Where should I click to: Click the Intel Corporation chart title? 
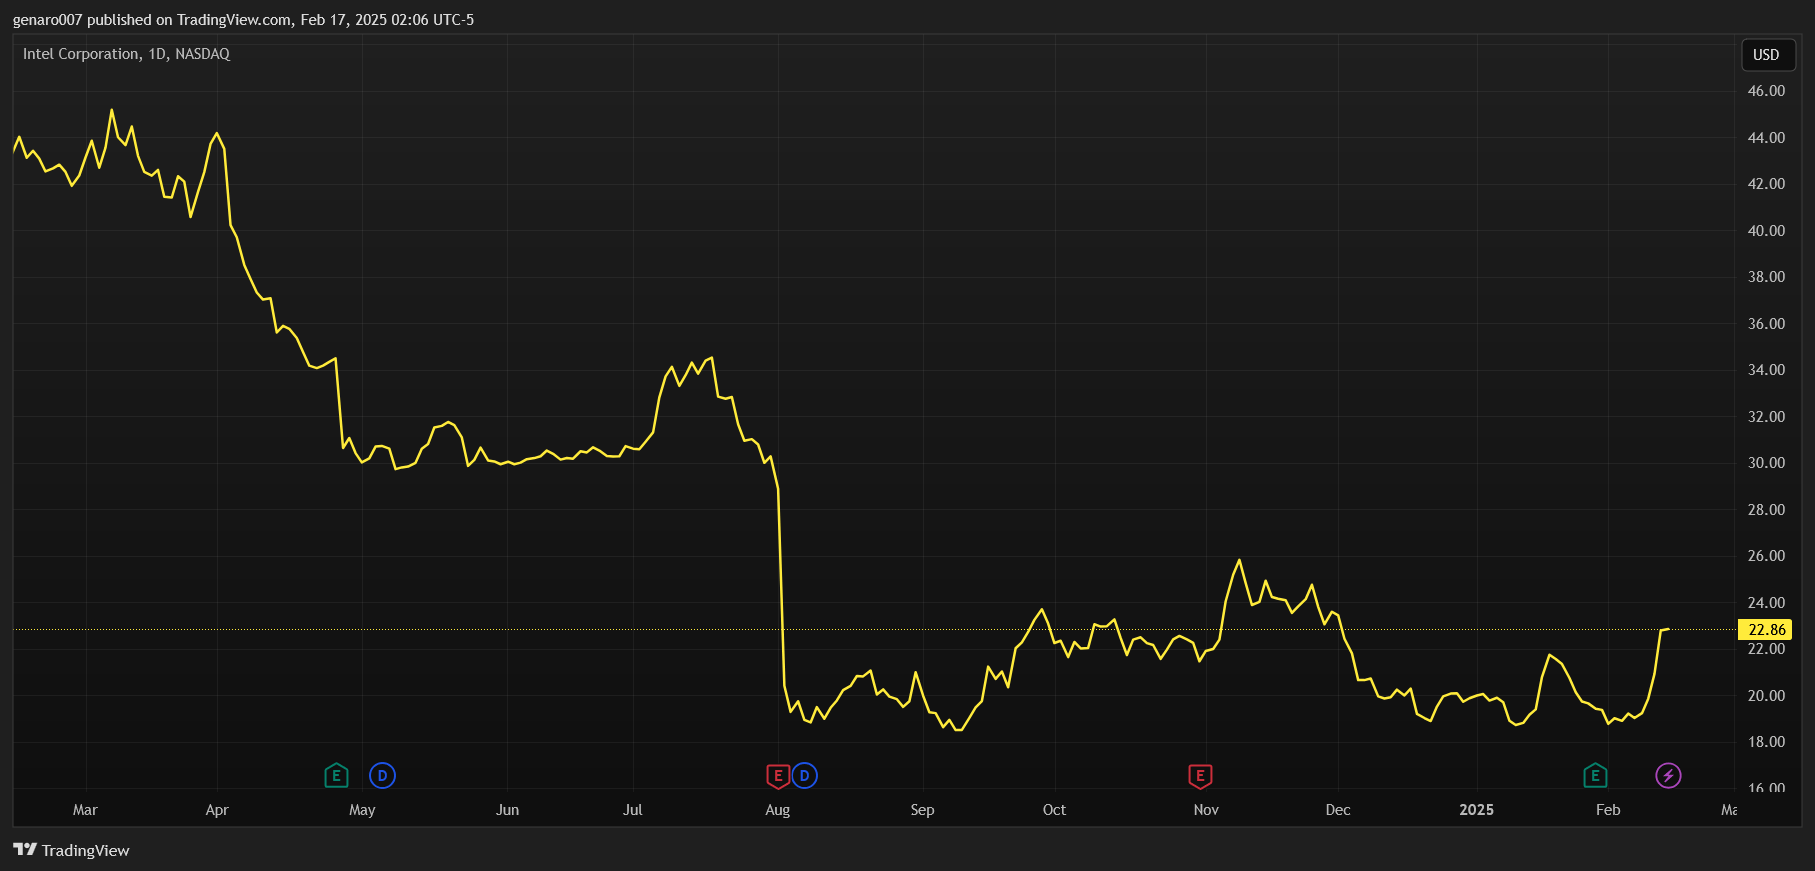pyautogui.click(x=126, y=54)
